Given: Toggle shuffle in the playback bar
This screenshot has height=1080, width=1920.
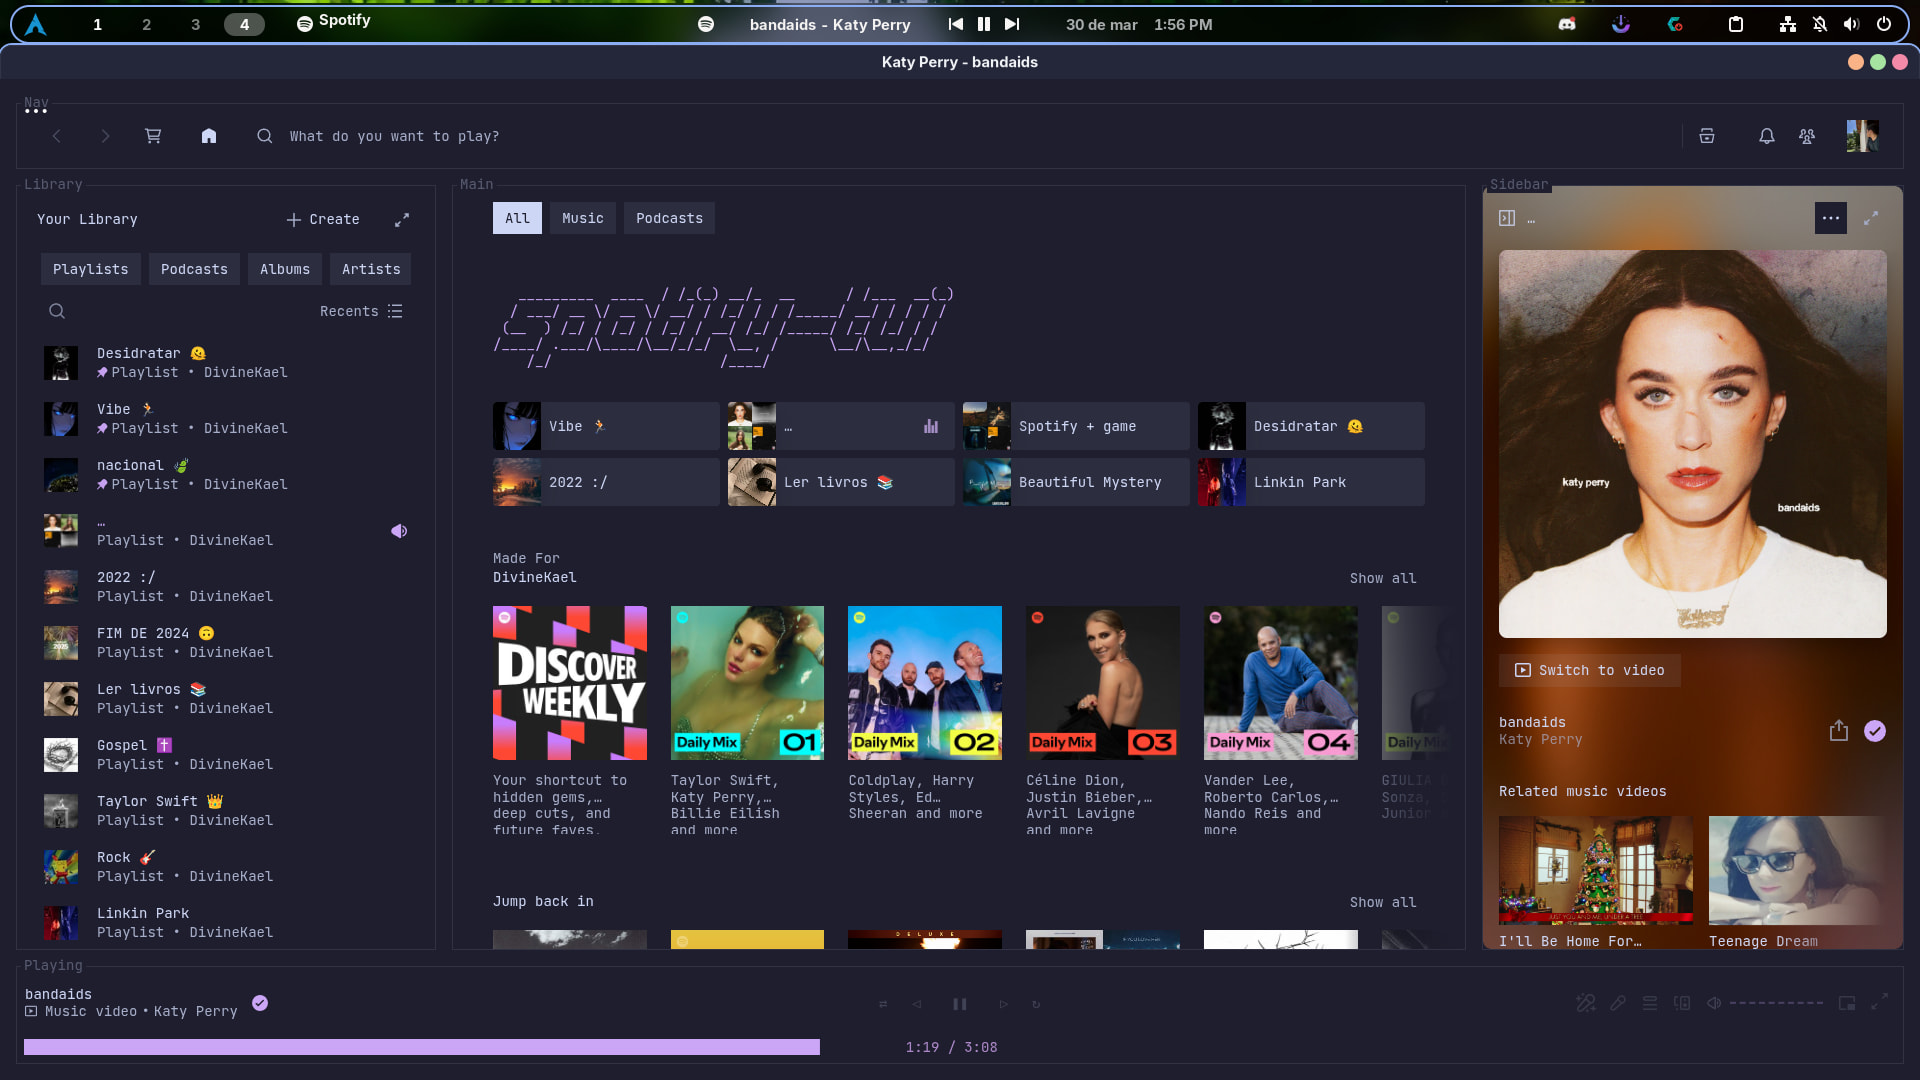Looking at the screenshot, I should pos(883,1004).
